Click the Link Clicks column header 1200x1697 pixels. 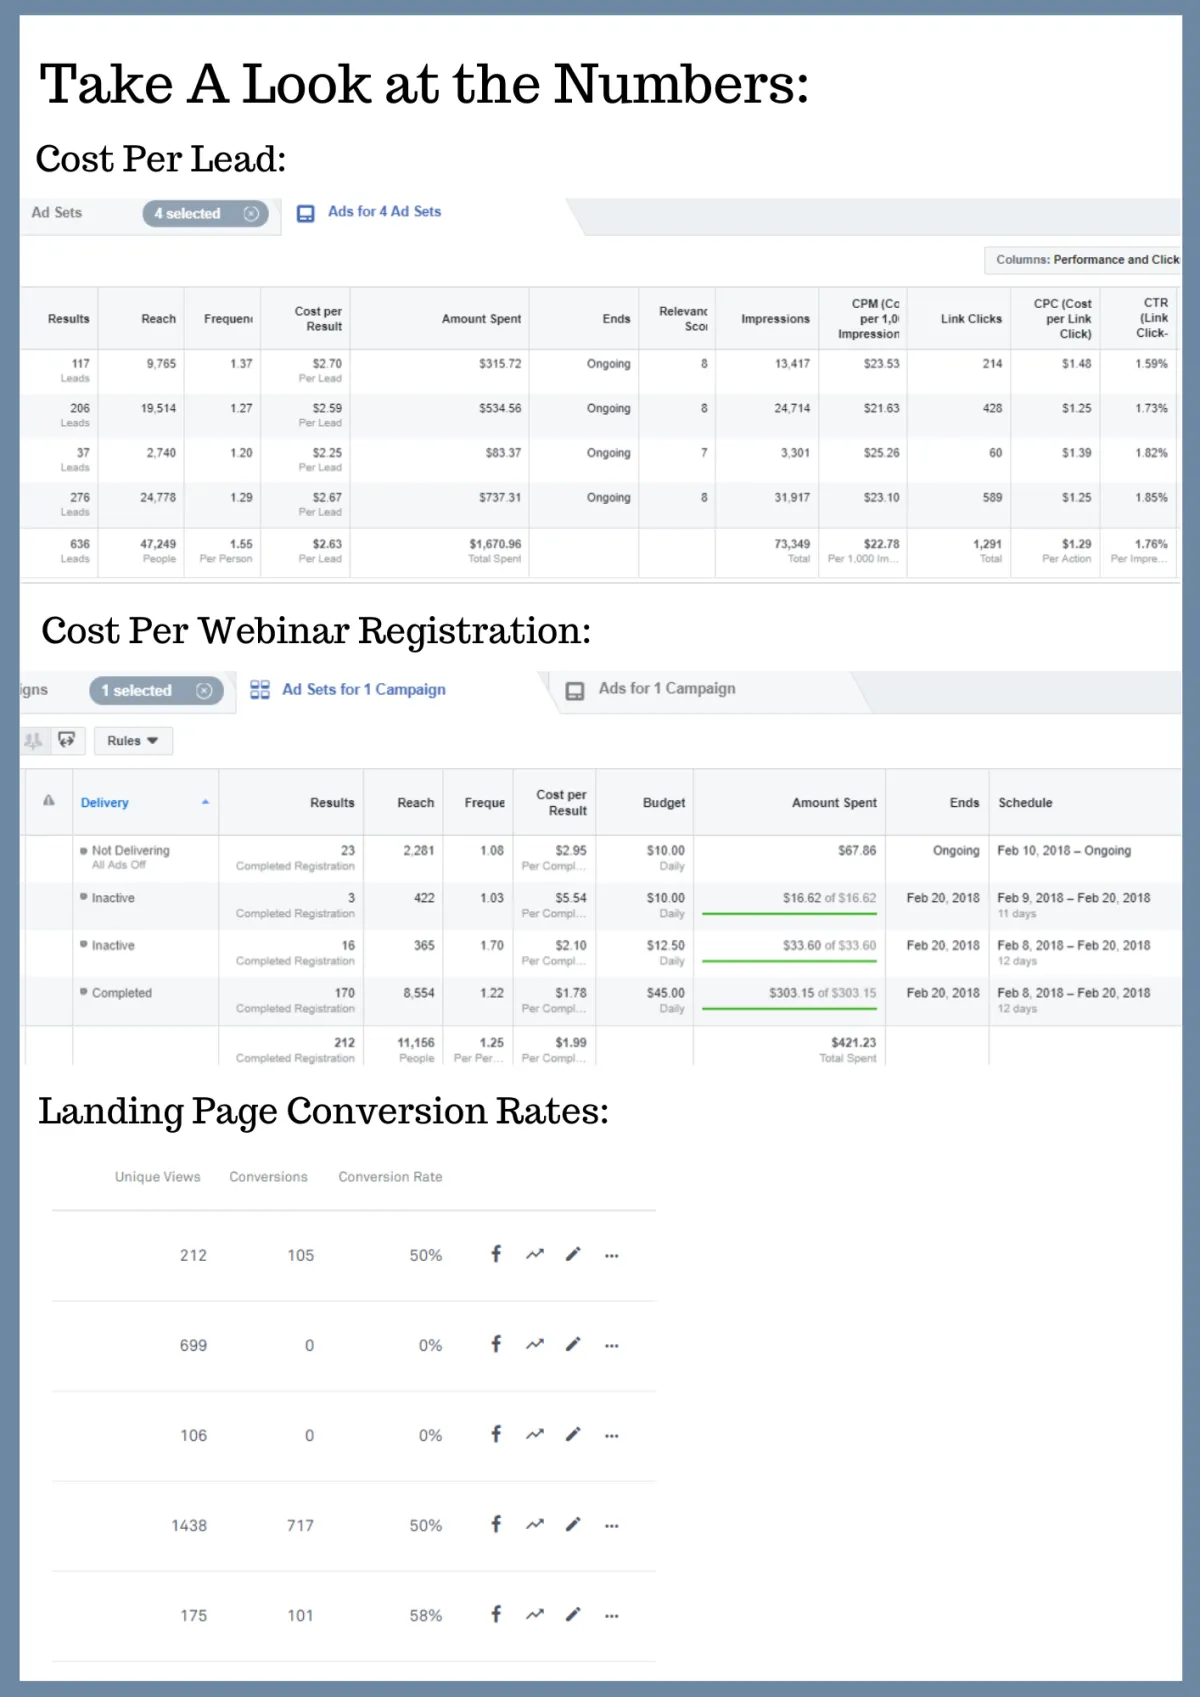click(971, 319)
